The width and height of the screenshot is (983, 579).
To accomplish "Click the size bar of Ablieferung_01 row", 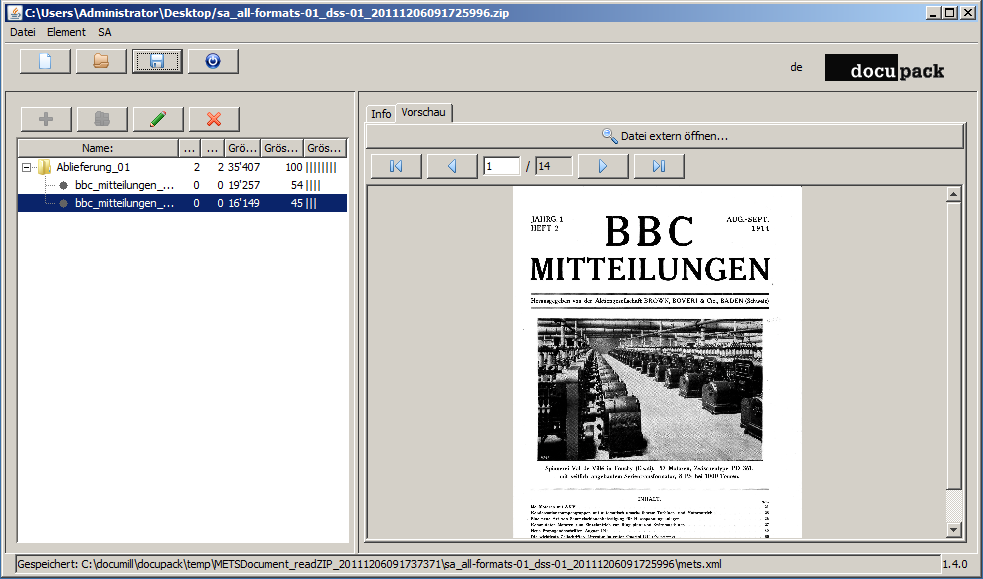I will pos(321,167).
